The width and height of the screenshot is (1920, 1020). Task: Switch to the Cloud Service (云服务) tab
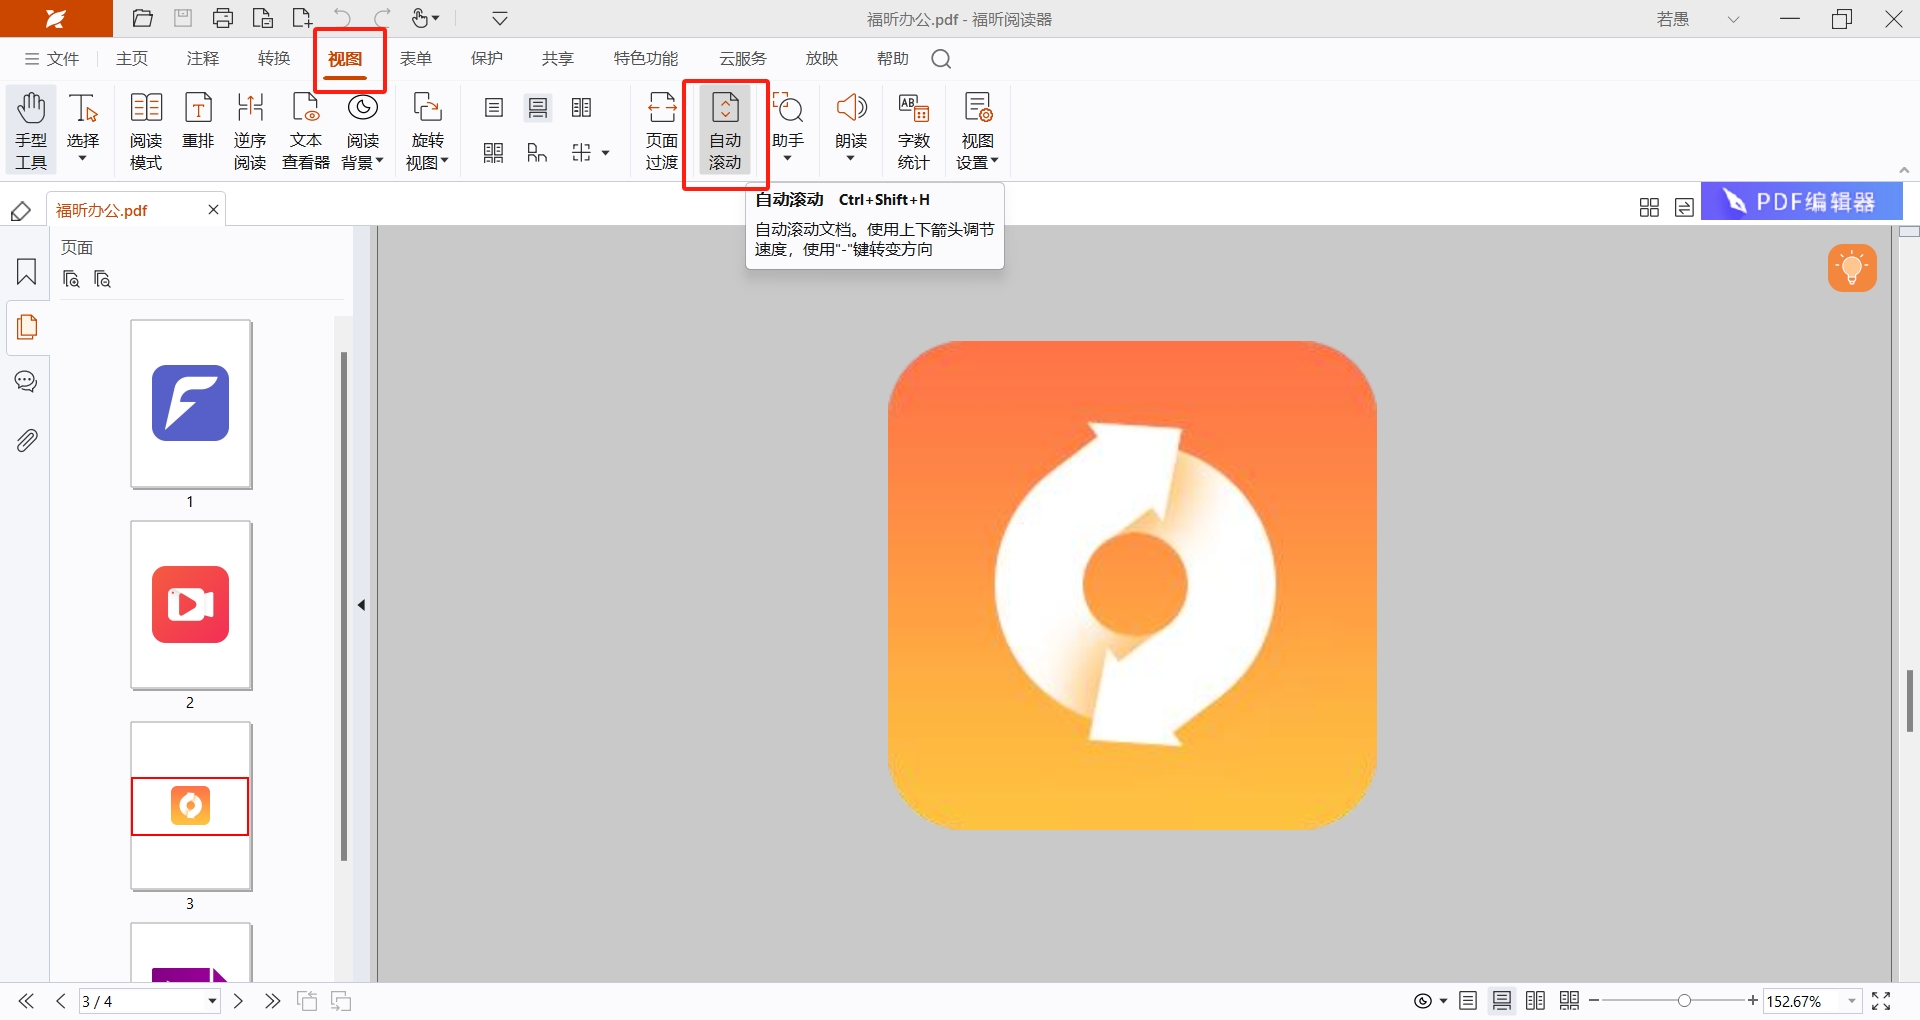743,59
